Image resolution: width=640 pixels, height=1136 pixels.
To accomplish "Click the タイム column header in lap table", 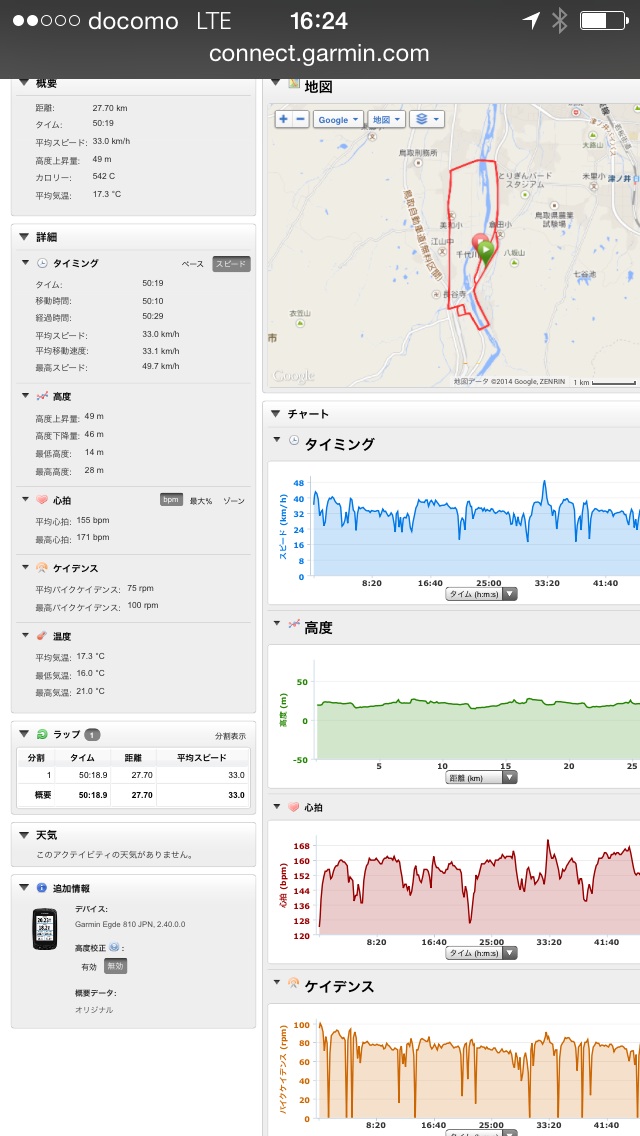I will point(81,758).
